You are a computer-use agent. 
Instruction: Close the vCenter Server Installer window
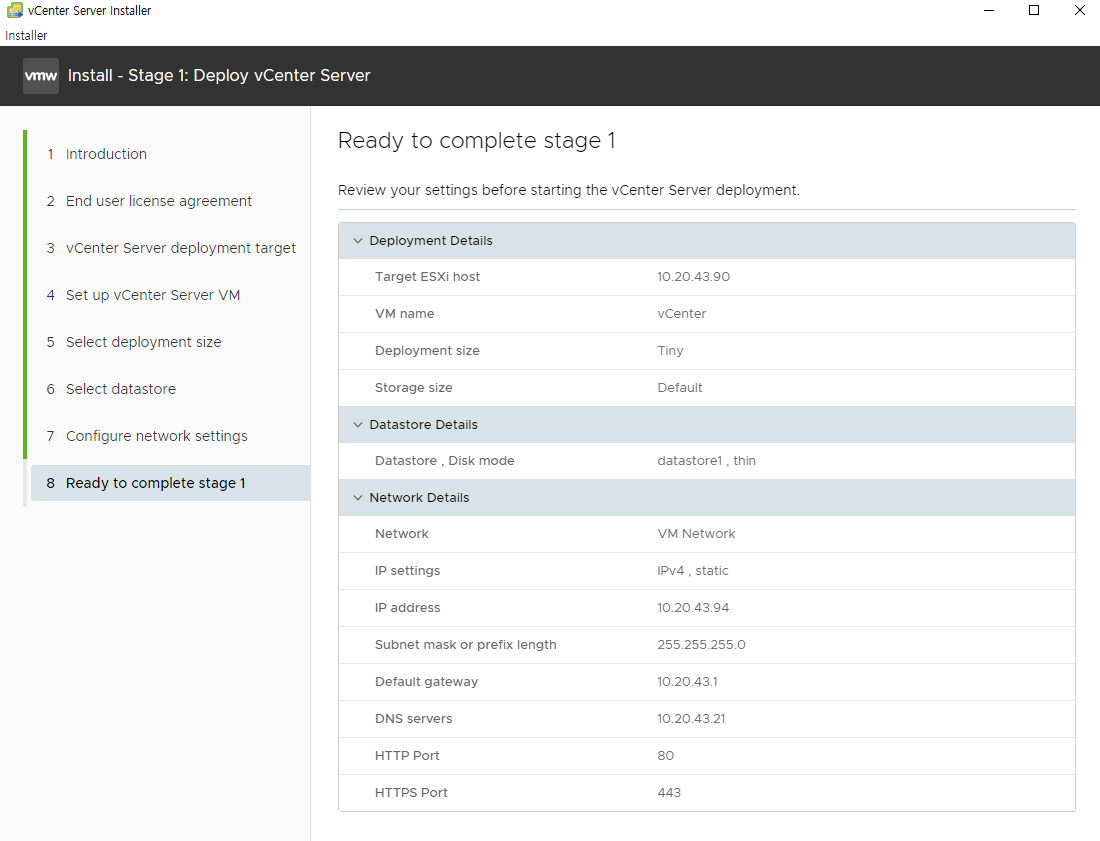[x=1080, y=11]
